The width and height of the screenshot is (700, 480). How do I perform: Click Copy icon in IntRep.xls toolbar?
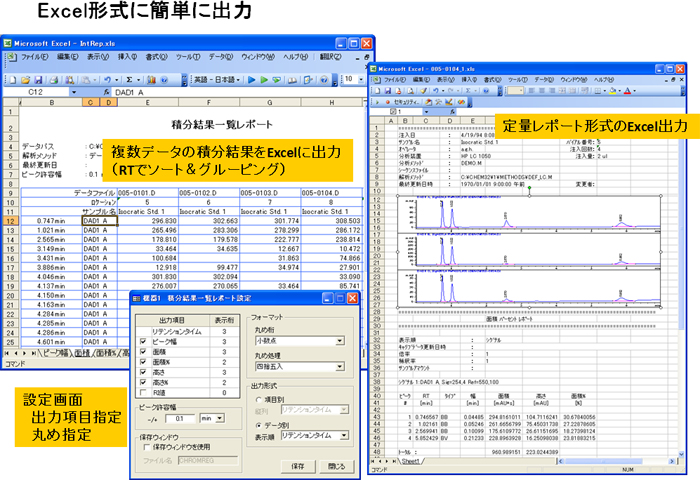point(85,80)
